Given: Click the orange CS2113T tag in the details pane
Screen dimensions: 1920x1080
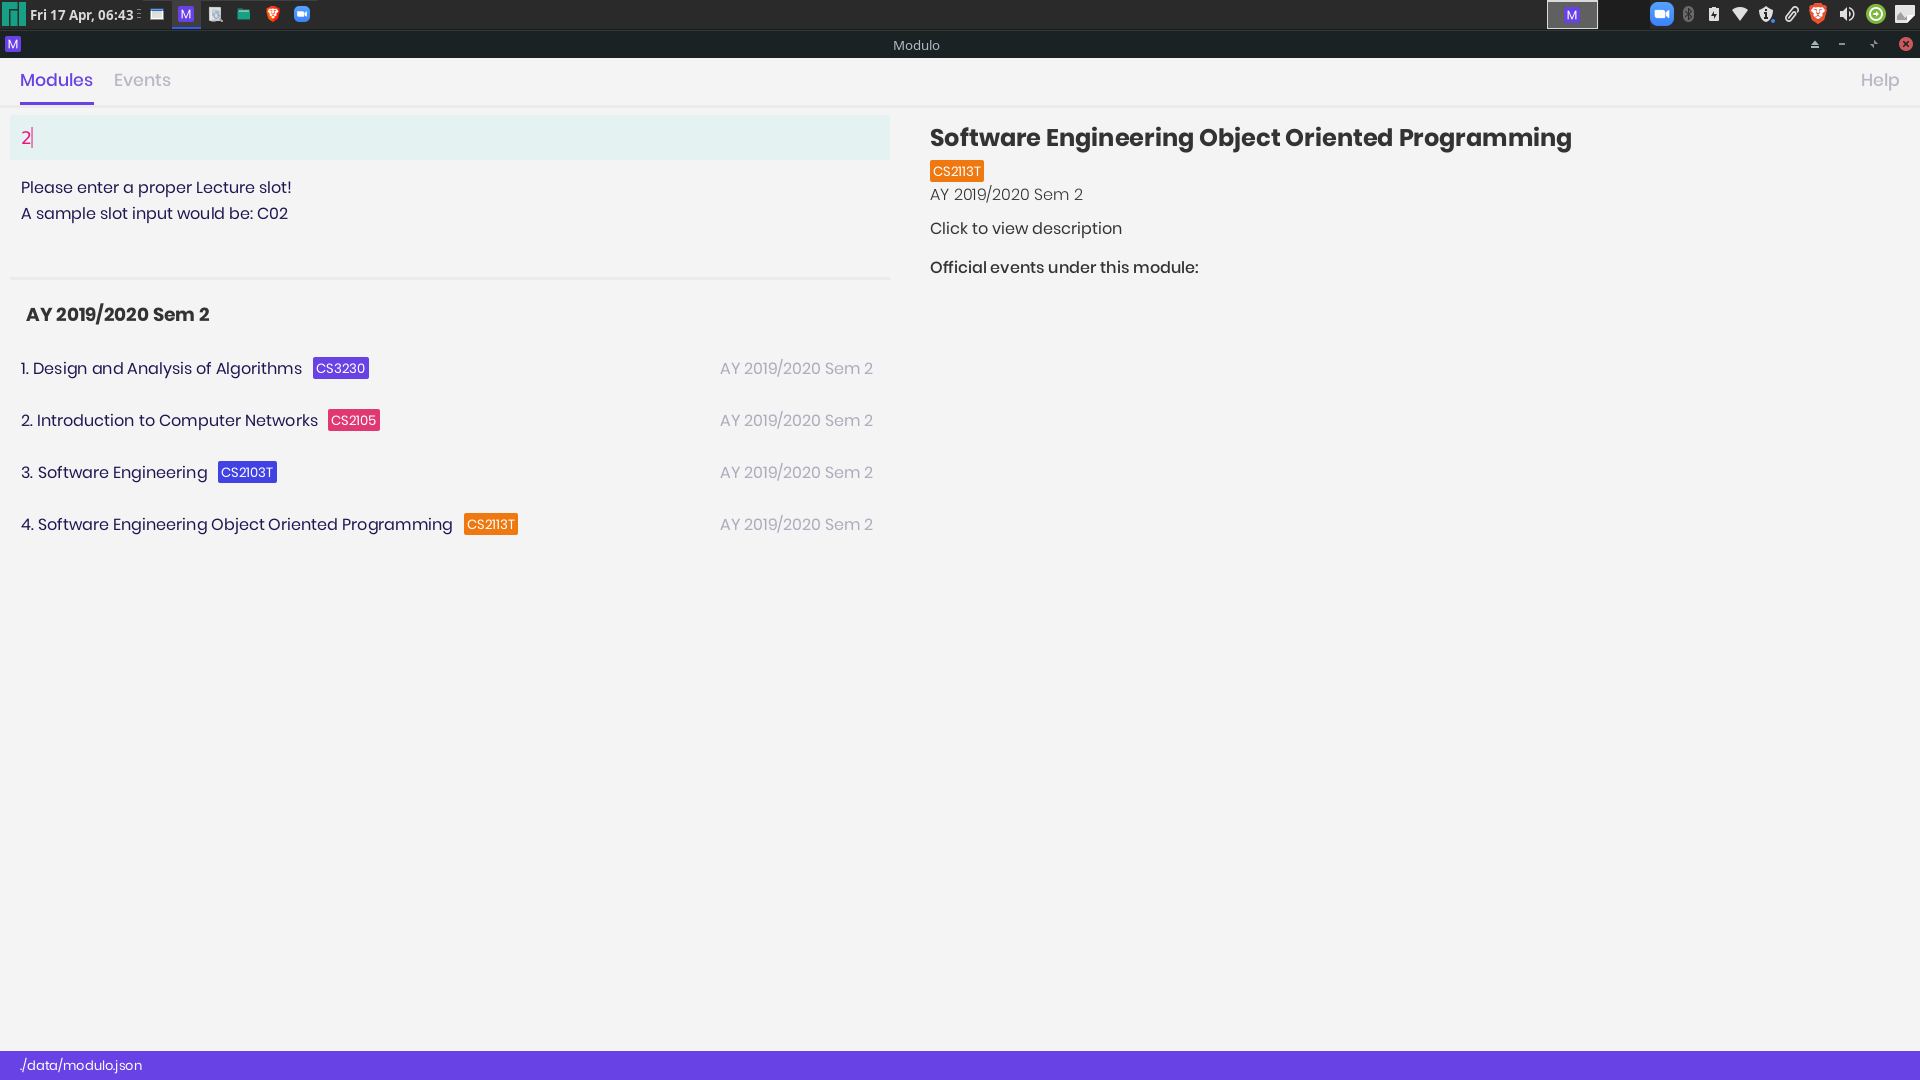Looking at the screenshot, I should [956, 171].
